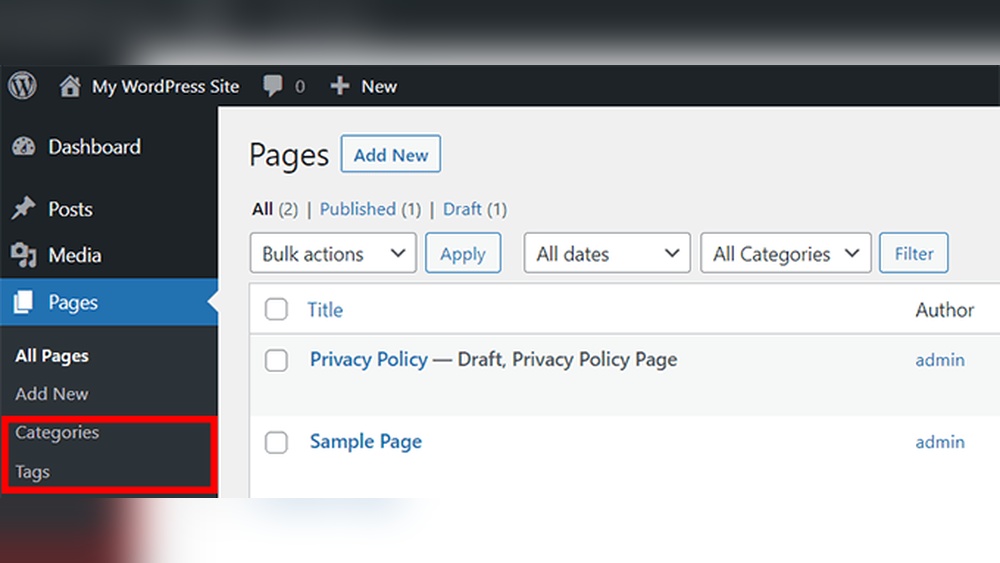
Task: Click Add New button beside Pages heading
Action: (391, 154)
